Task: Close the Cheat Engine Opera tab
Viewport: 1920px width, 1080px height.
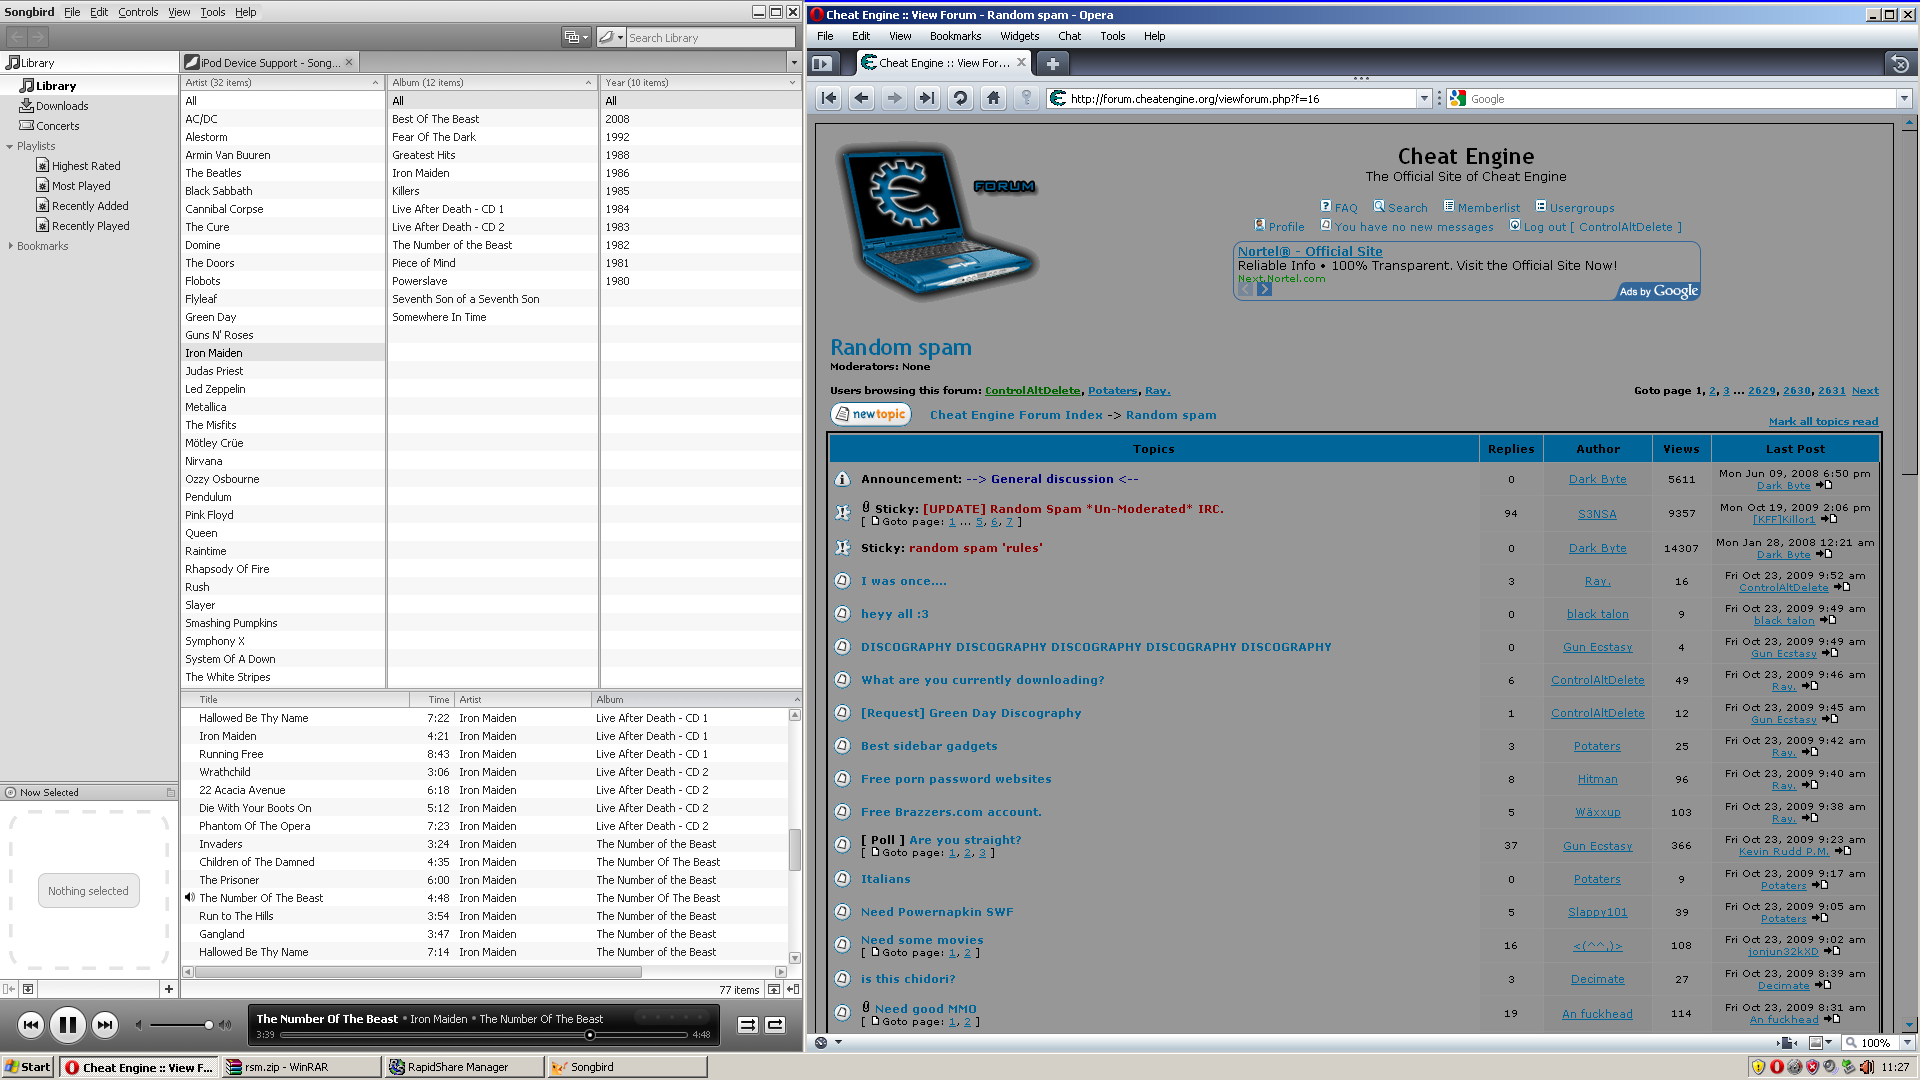Action: [x=1021, y=62]
